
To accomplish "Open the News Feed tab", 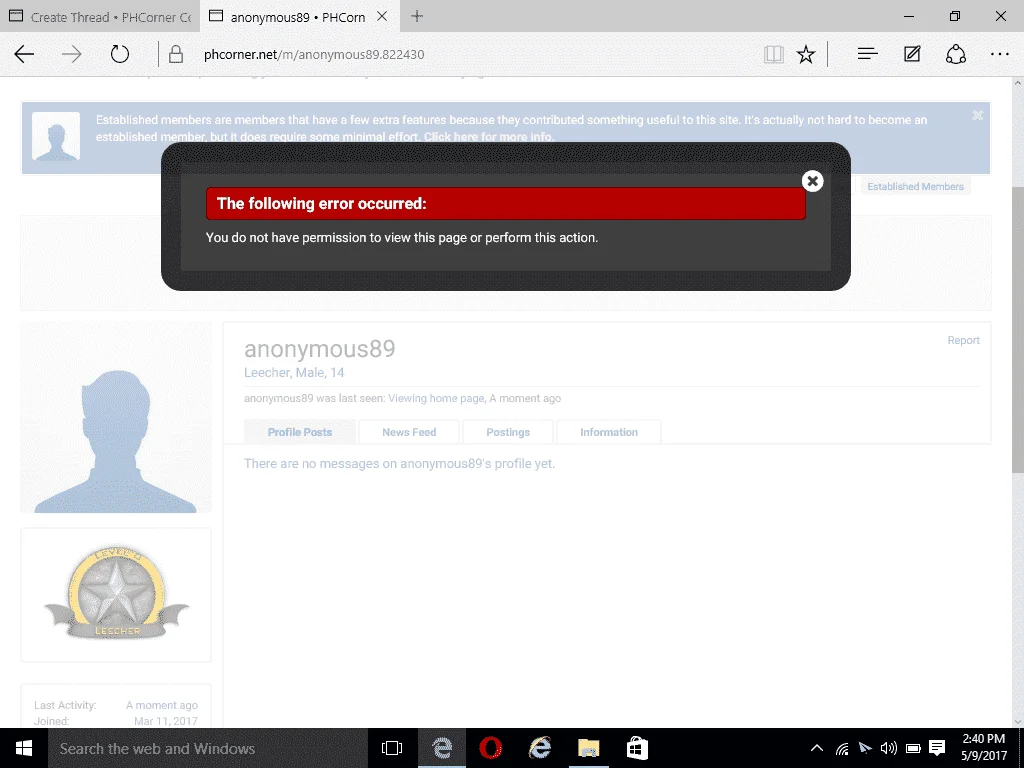I will (x=409, y=432).
